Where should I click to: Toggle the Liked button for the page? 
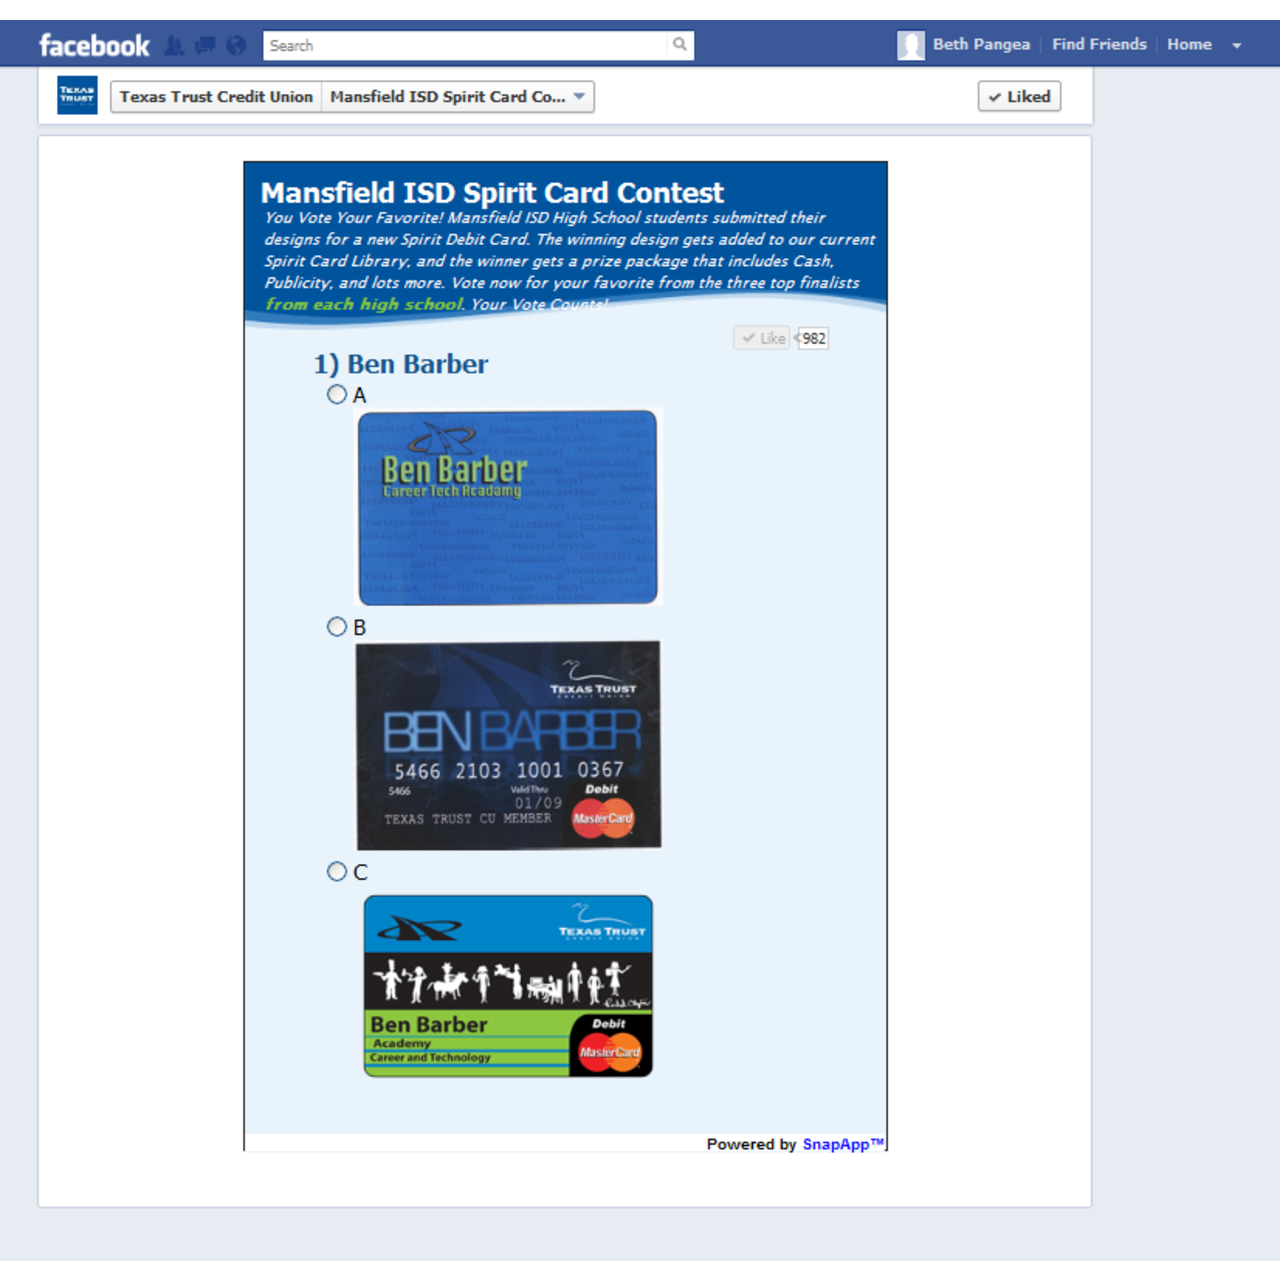click(x=1019, y=97)
